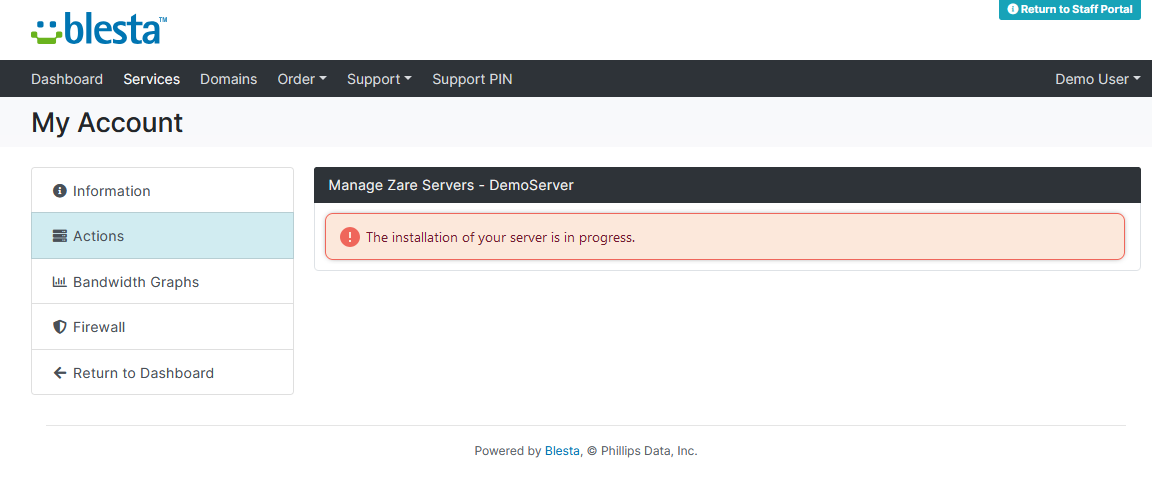The height and width of the screenshot is (501, 1152).
Task: Open the Bandwidth Graphs sidebar item
Action: click(162, 281)
